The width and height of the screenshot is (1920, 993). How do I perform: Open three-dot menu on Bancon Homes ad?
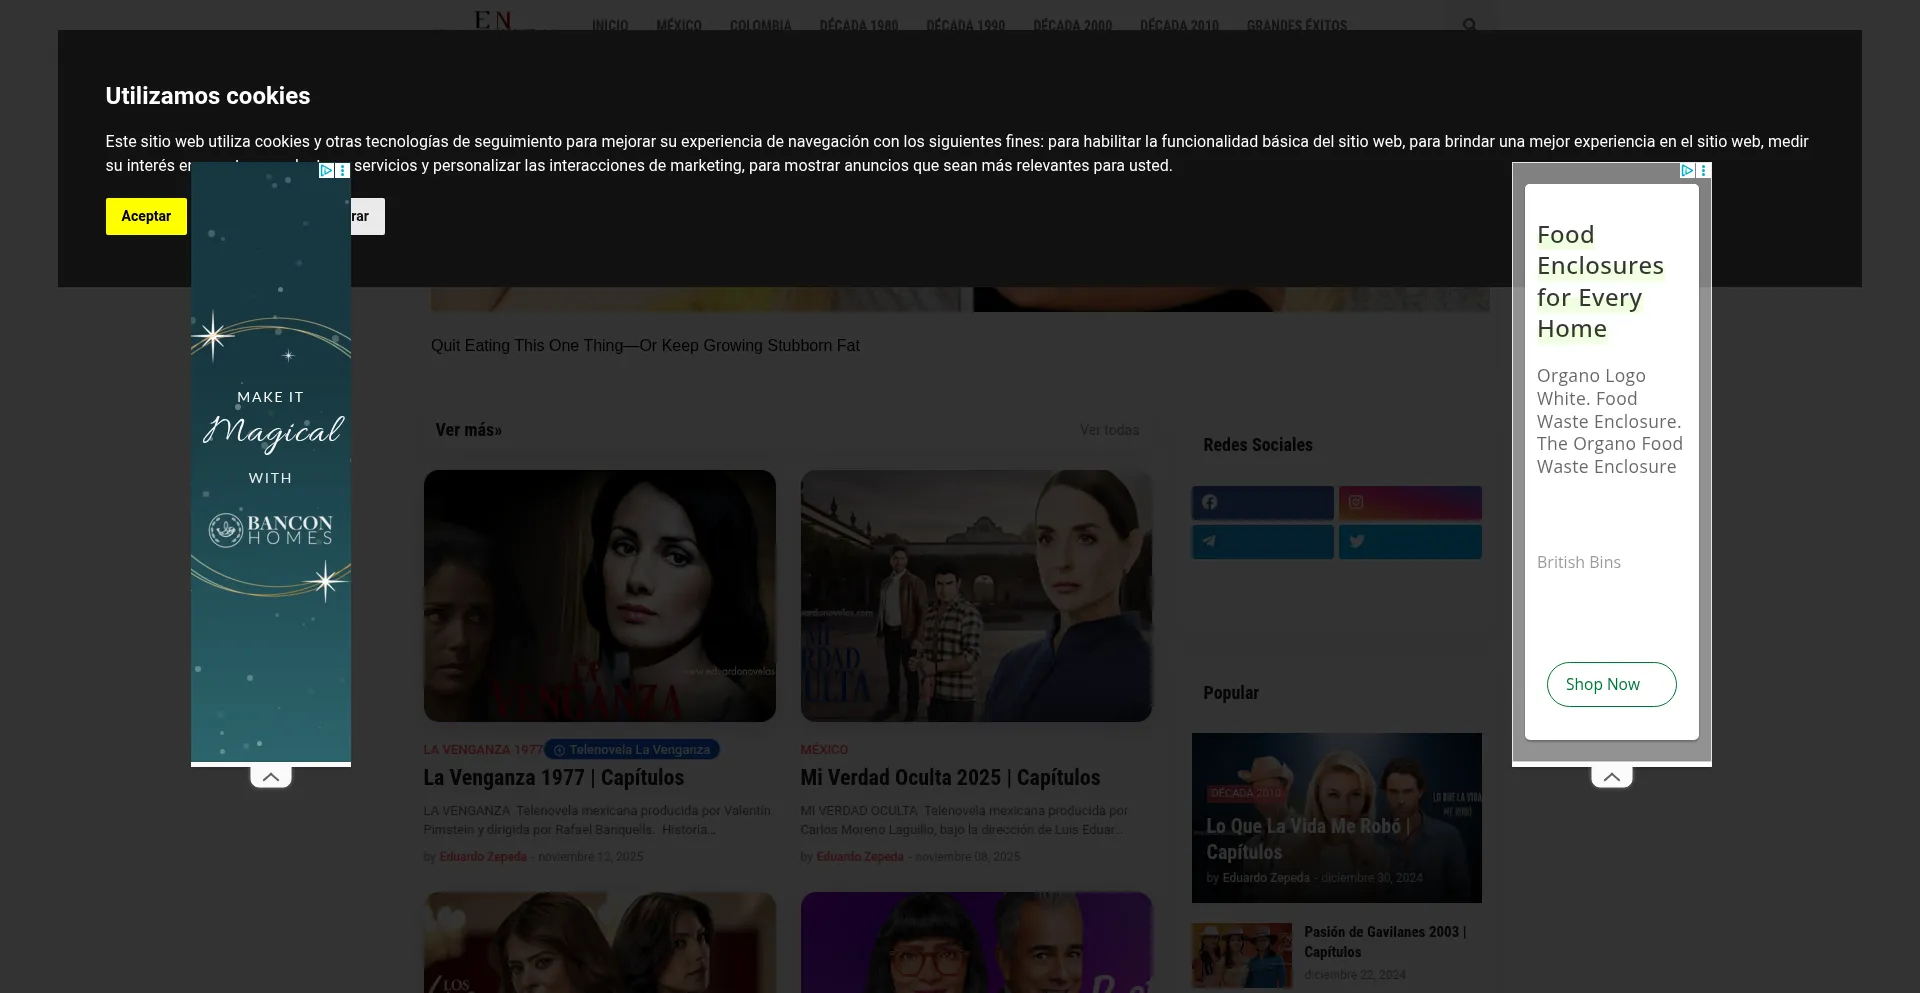(x=343, y=171)
